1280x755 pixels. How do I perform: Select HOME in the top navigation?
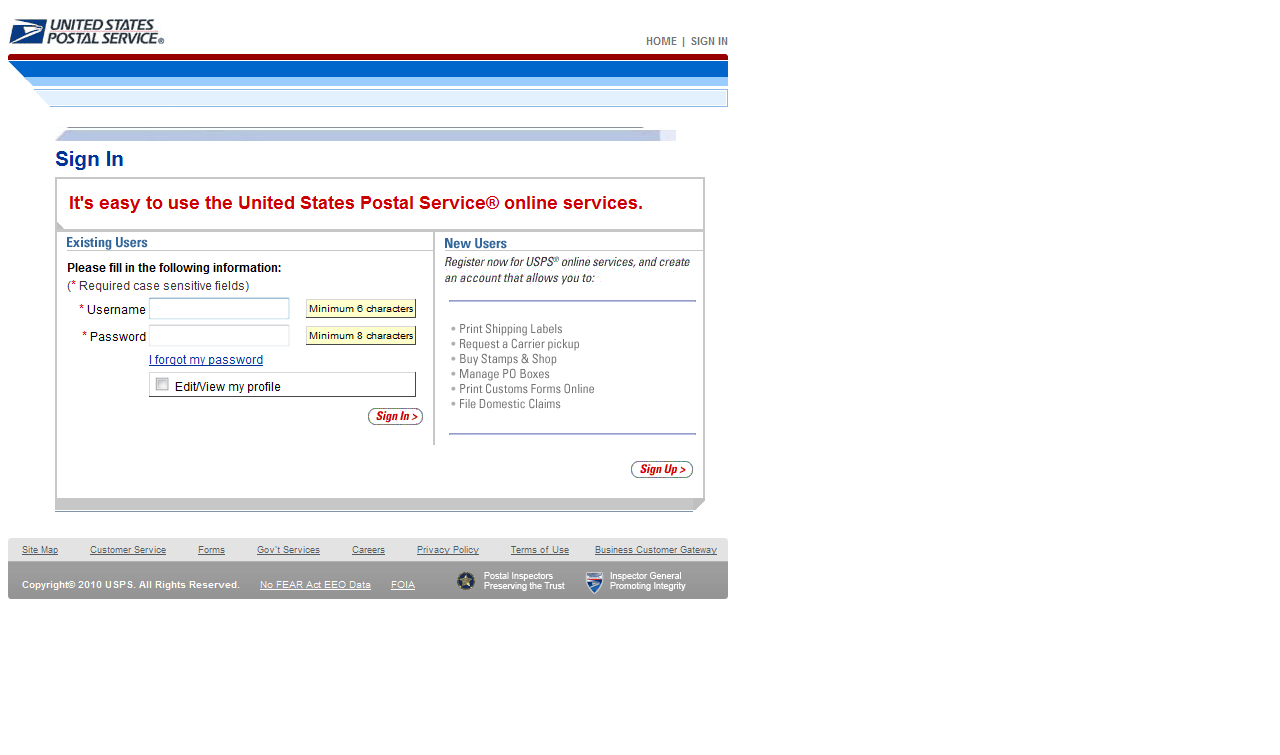(661, 41)
